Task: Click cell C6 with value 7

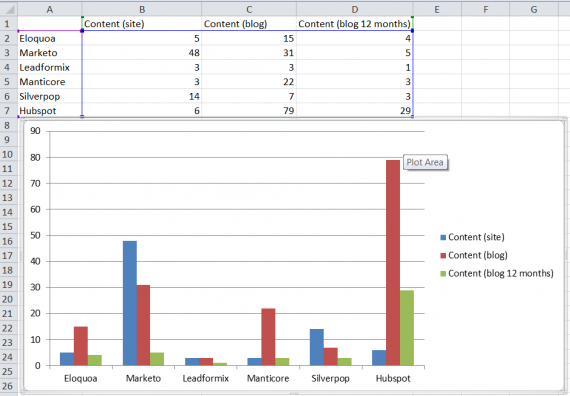Action: (x=249, y=96)
